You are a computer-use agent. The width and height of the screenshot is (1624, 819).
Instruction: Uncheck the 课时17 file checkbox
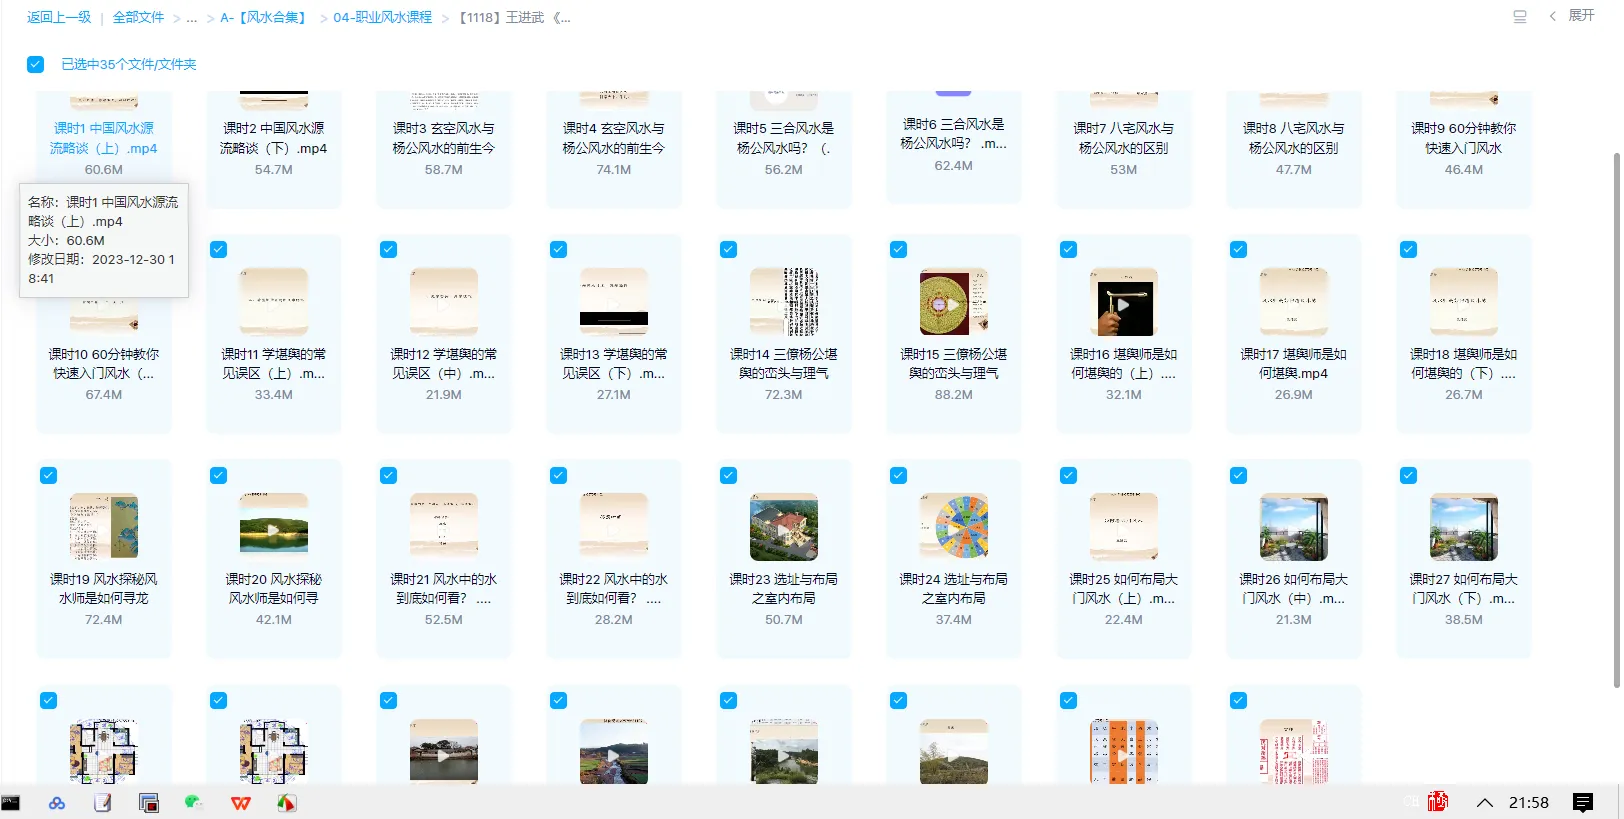point(1239,250)
